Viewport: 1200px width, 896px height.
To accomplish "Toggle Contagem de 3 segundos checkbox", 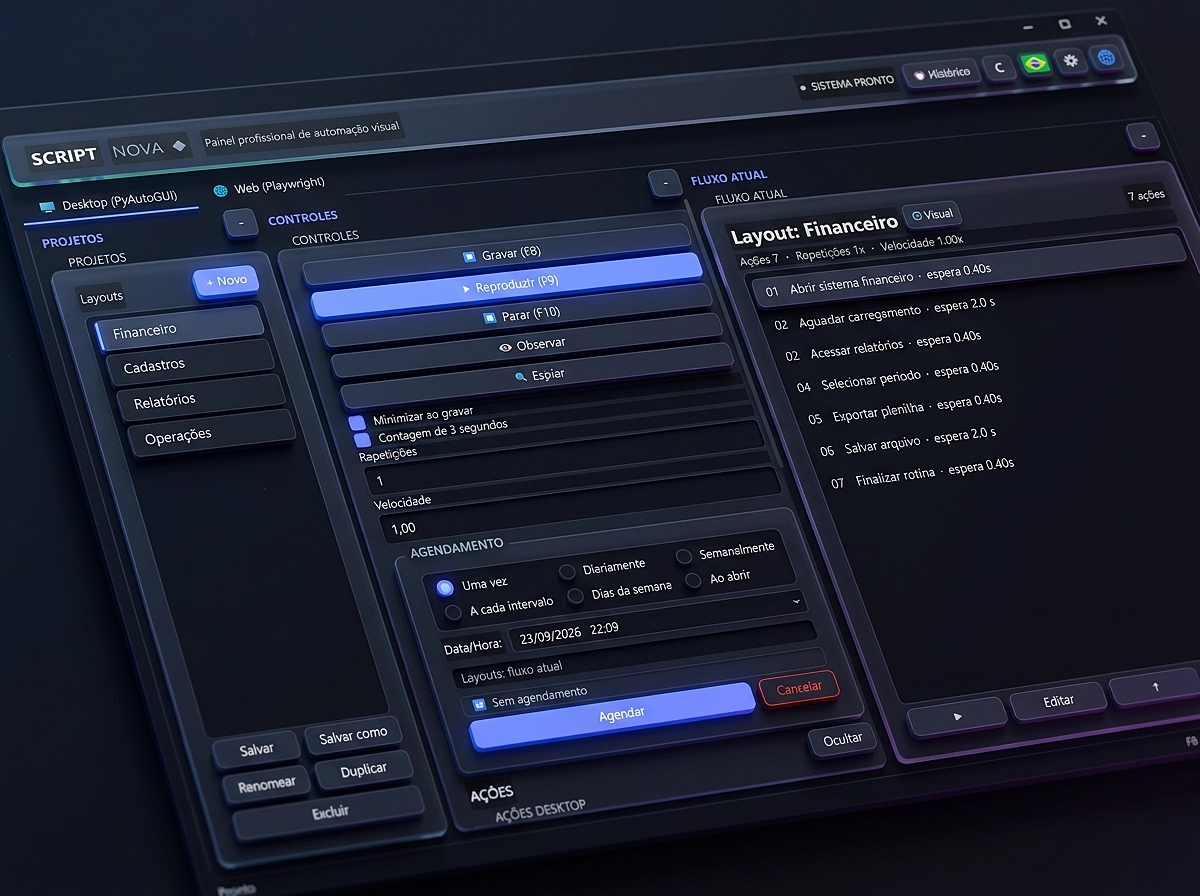I will (362, 440).
